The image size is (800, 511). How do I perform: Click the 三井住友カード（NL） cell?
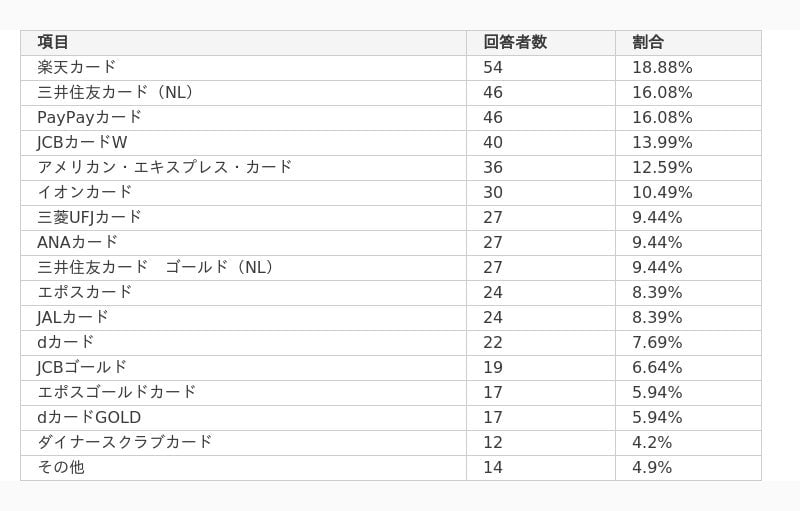click(116, 92)
